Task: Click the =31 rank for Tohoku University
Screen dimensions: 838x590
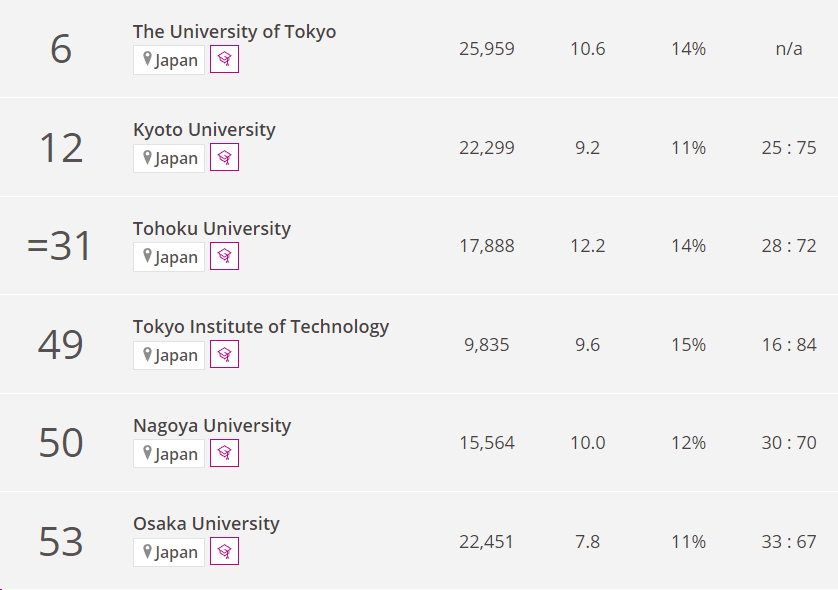Action: [59, 246]
